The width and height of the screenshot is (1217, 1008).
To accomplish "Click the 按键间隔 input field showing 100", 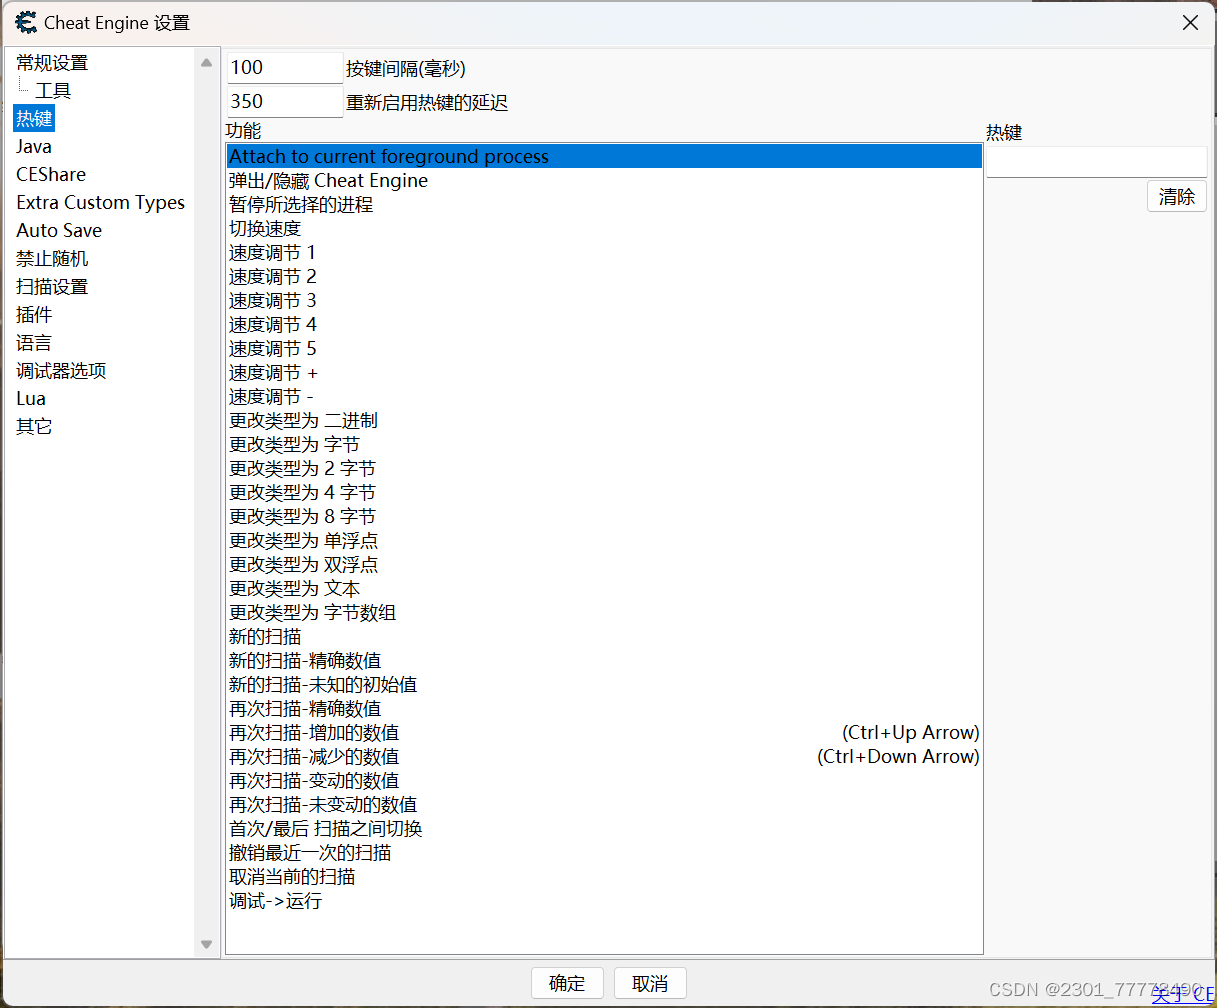I will pyautogui.click(x=285, y=68).
